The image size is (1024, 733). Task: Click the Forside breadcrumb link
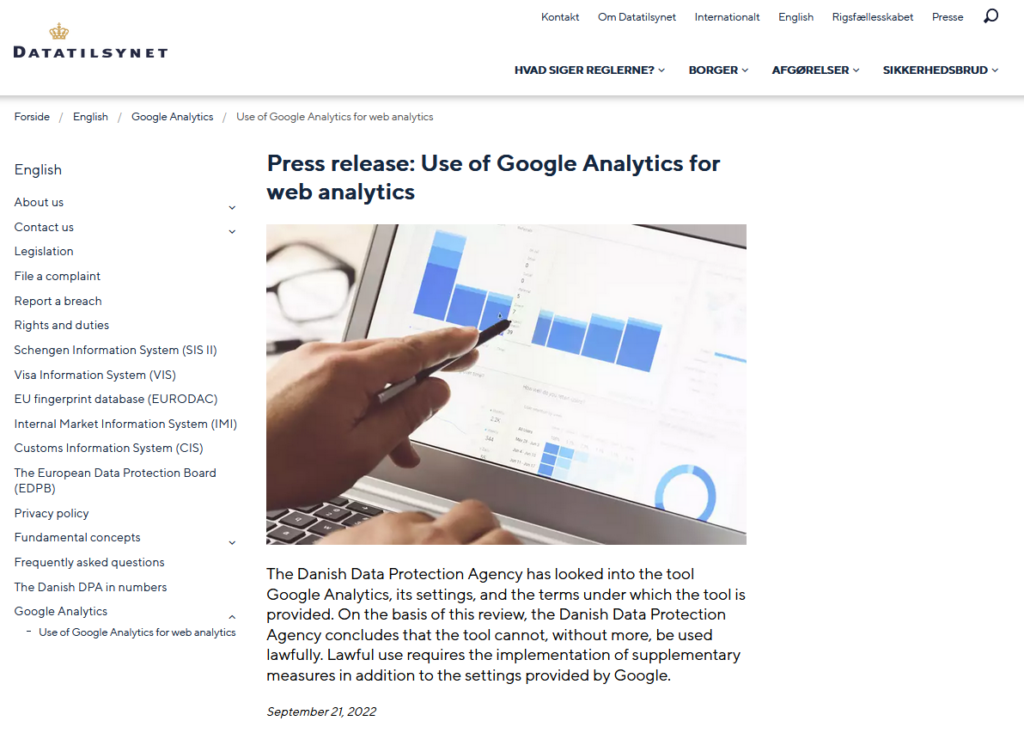(32, 116)
